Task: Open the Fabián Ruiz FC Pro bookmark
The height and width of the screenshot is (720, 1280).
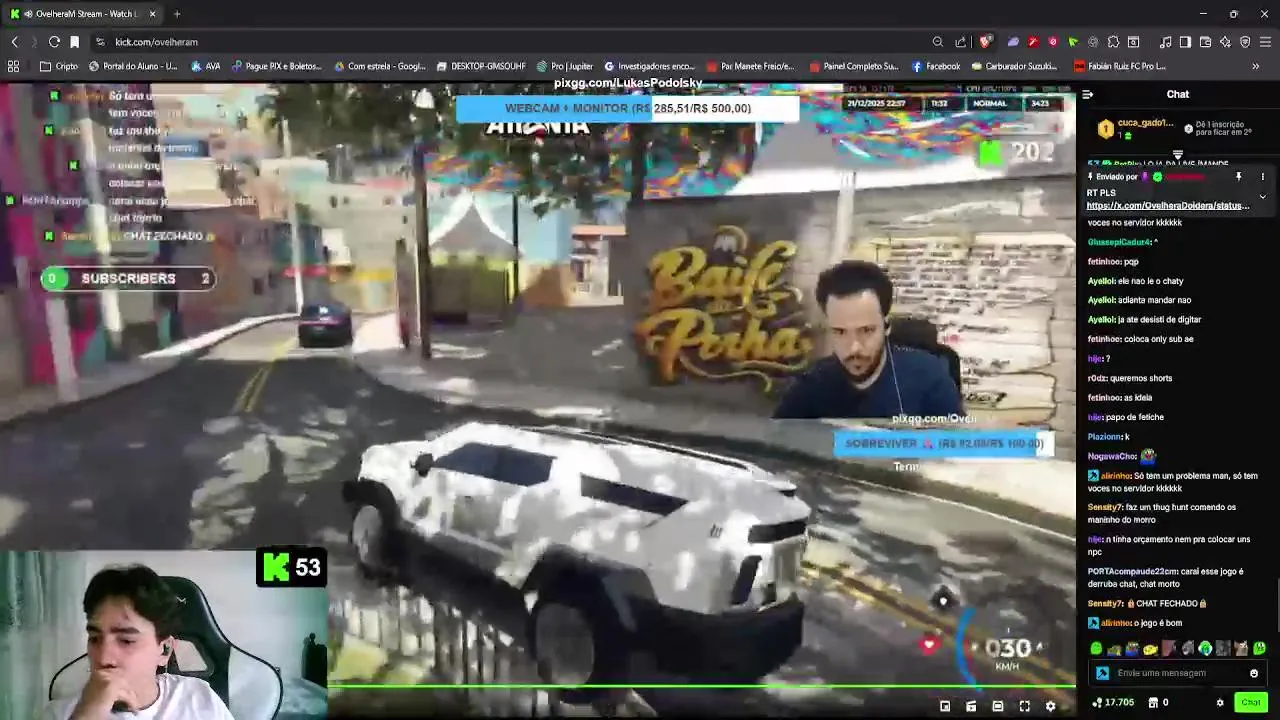Action: pos(1120,66)
